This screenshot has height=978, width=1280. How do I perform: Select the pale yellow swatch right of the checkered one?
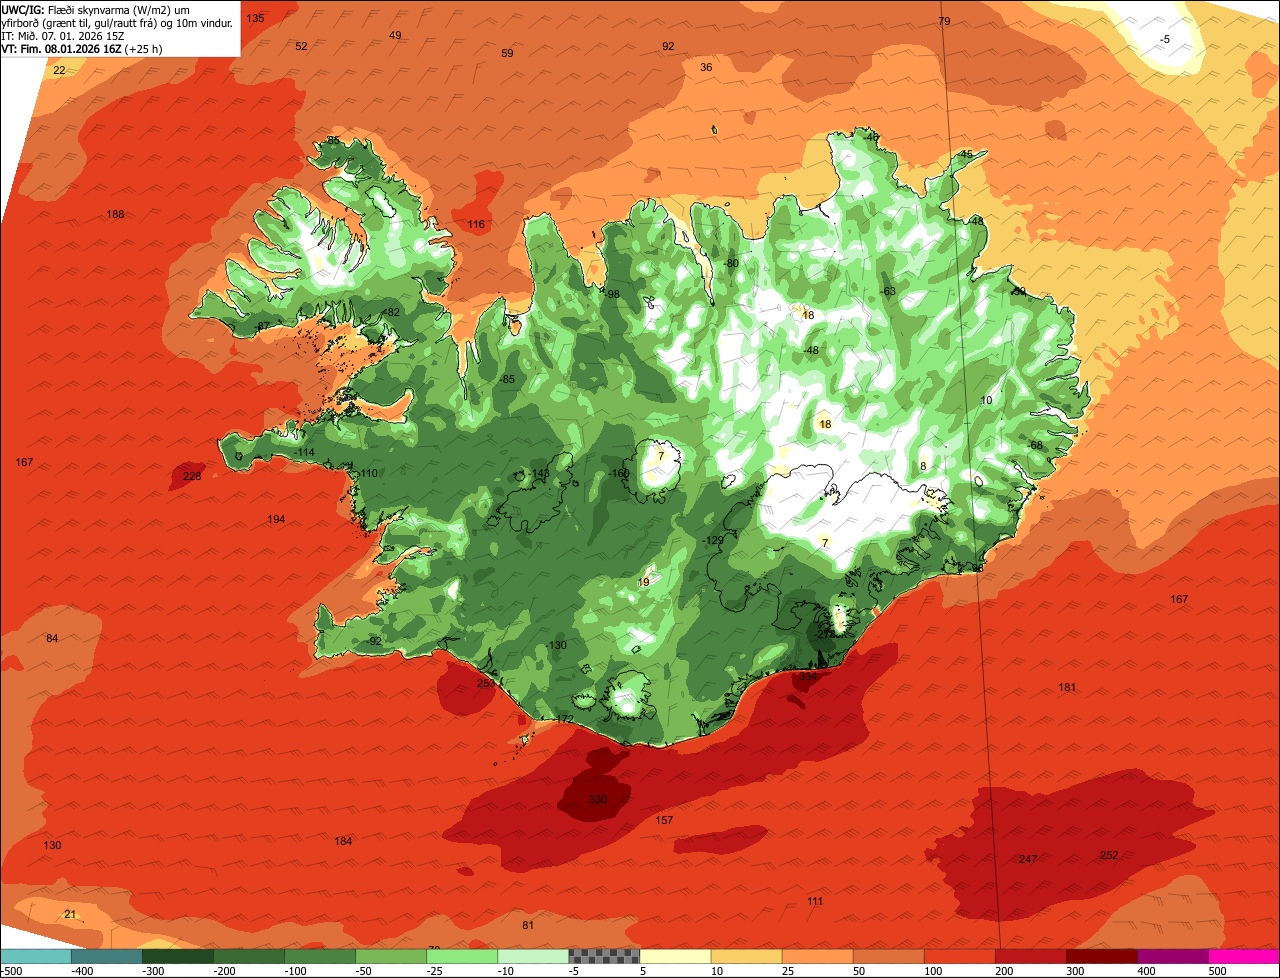click(675, 956)
